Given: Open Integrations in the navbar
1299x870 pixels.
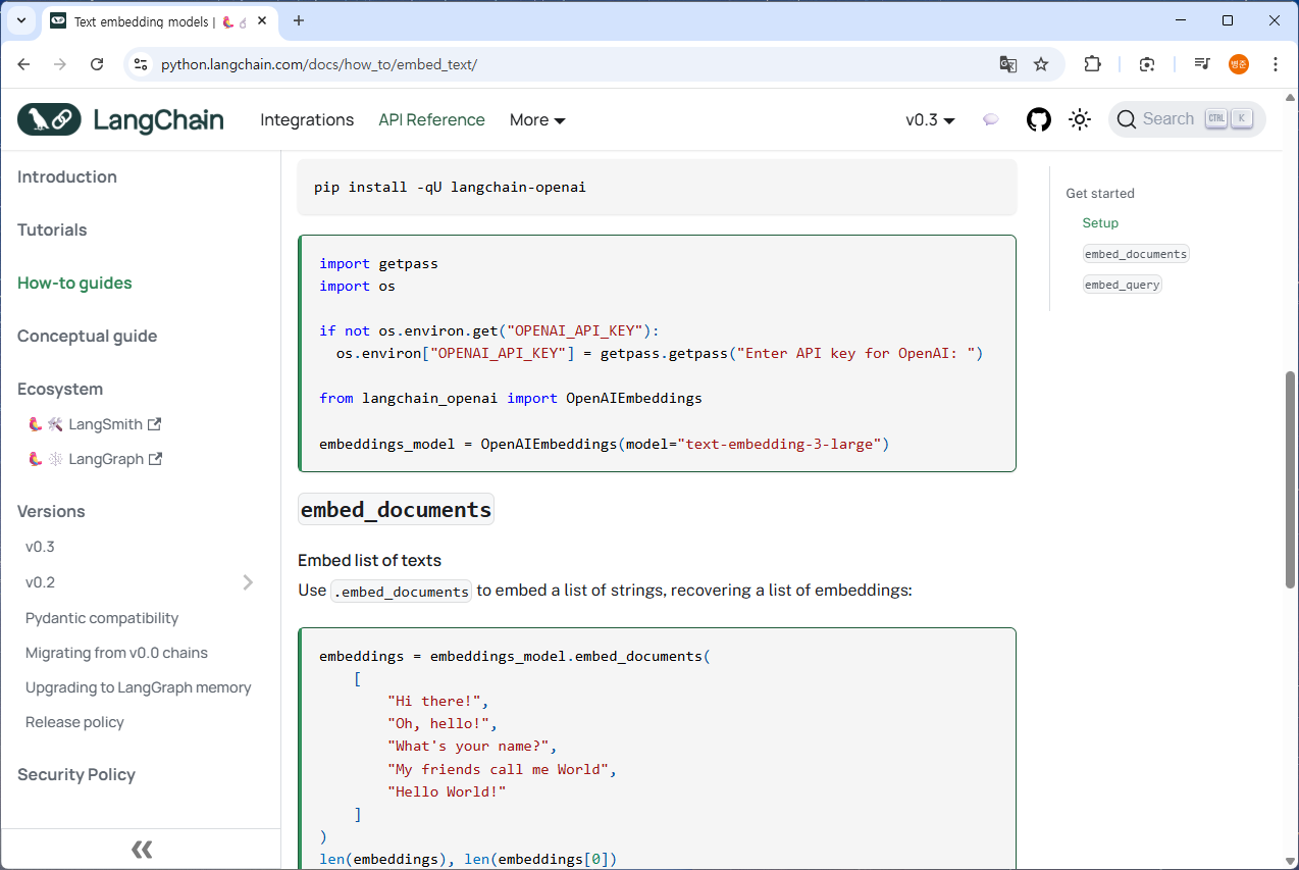Looking at the screenshot, I should pos(307,120).
